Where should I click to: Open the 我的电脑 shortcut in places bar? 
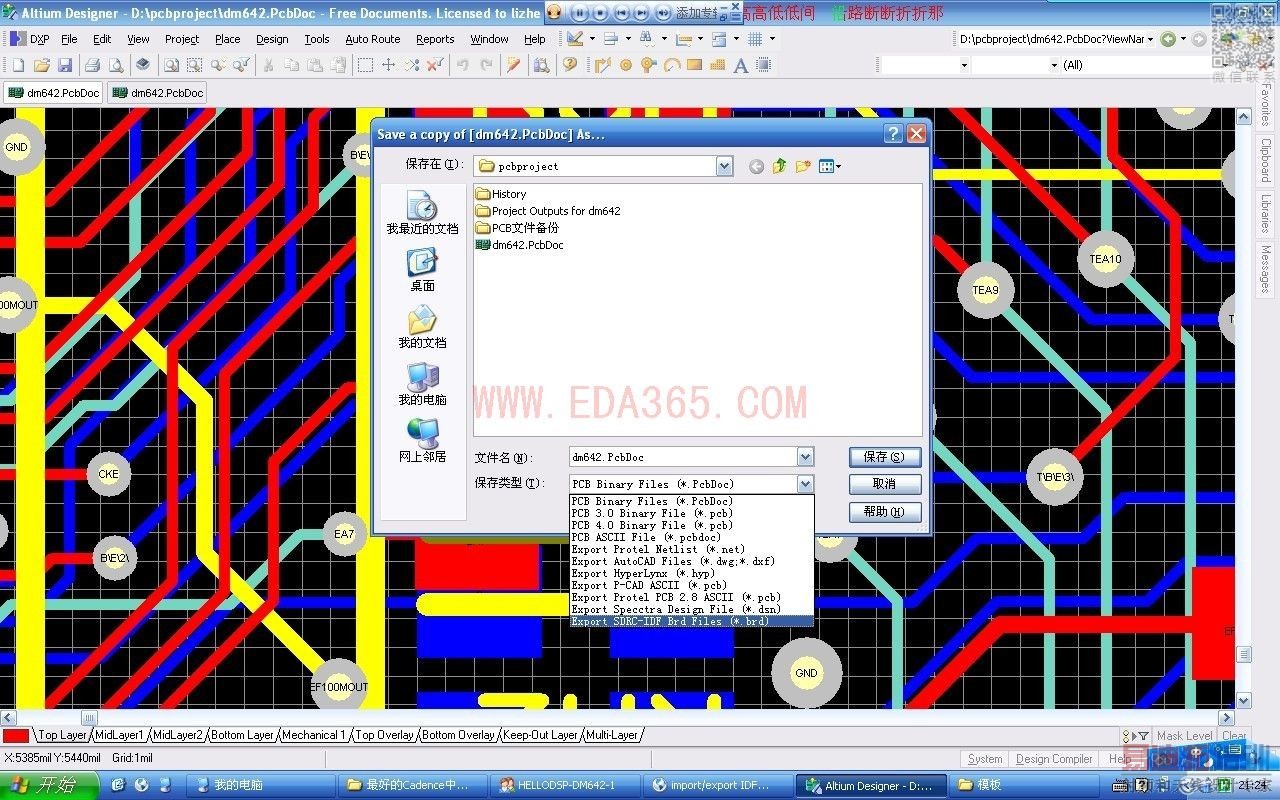click(x=422, y=385)
